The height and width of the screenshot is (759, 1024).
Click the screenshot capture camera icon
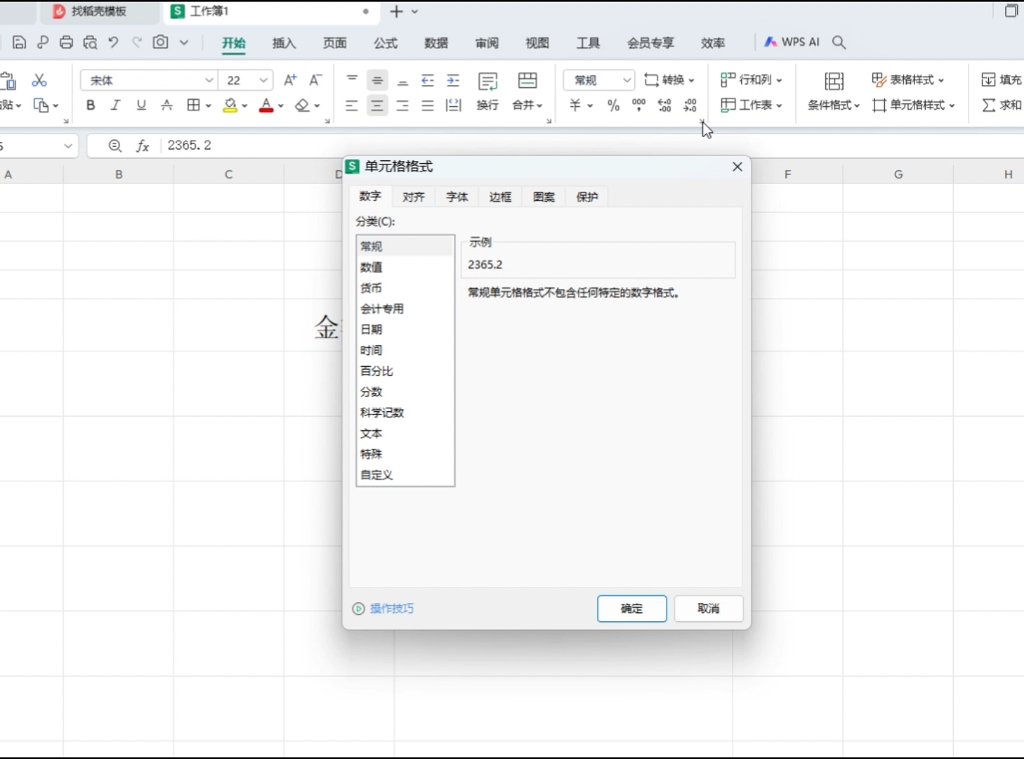[160, 43]
